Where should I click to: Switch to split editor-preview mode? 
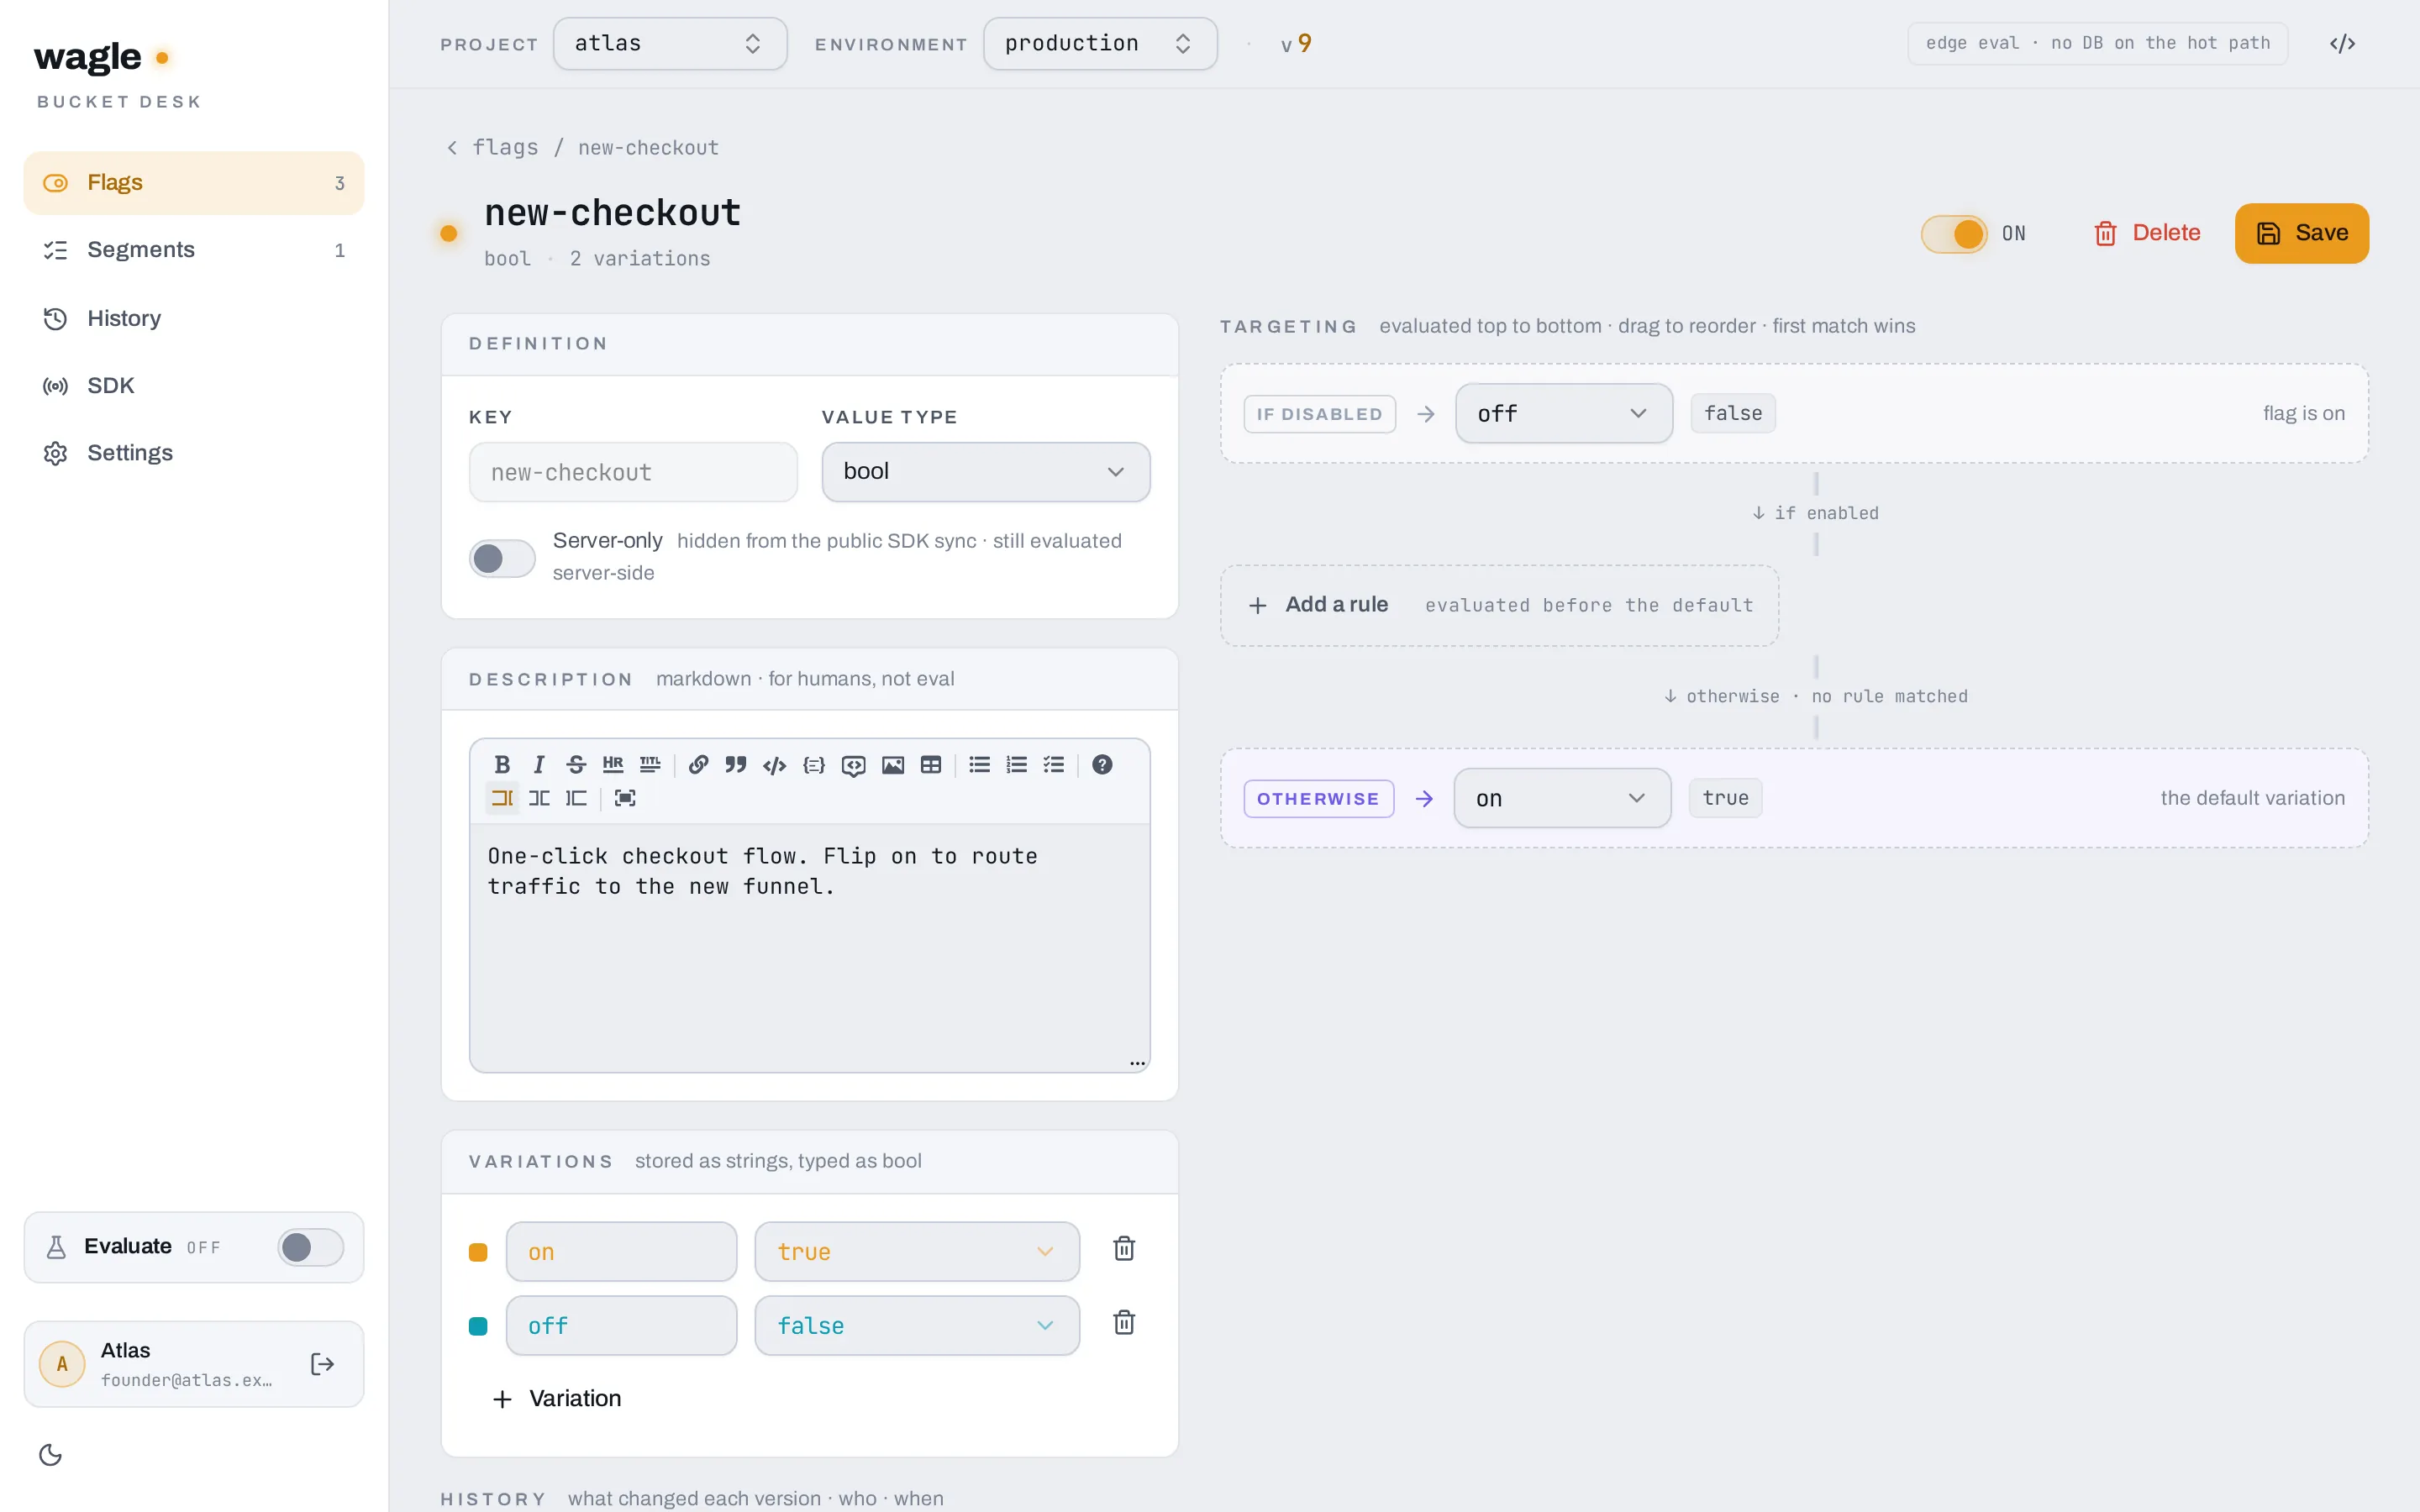pos(539,798)
